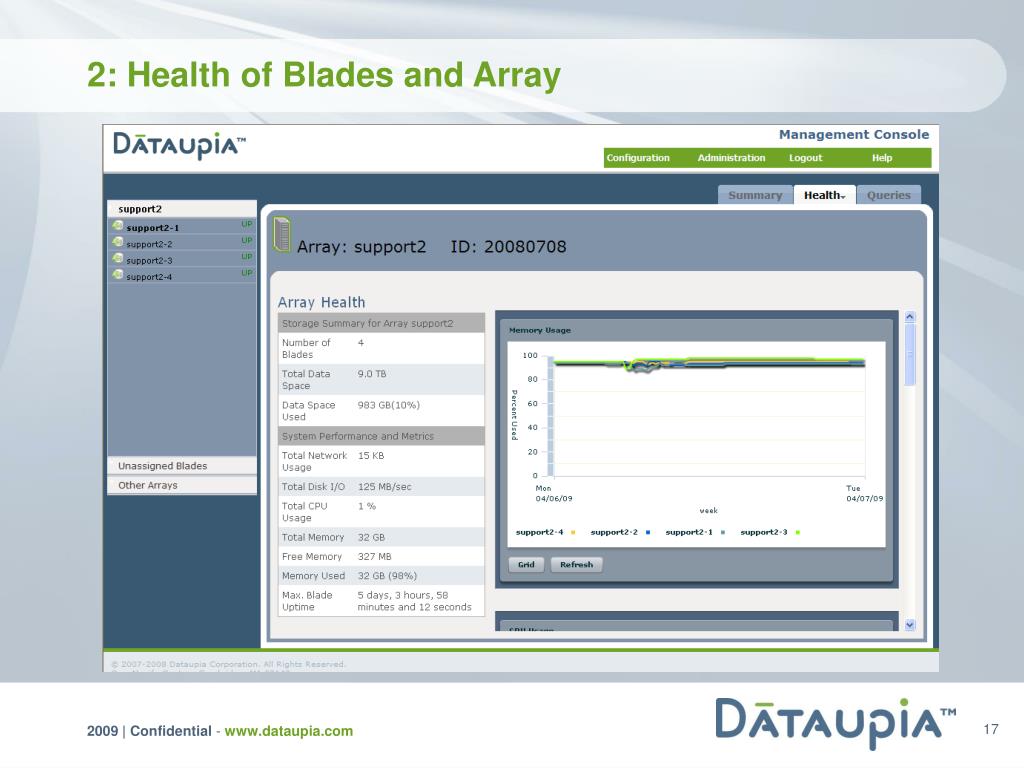Click the support2-2 blue legend swatch
The height and width of the screenshot is (768, 1024).
pos(648,532)
